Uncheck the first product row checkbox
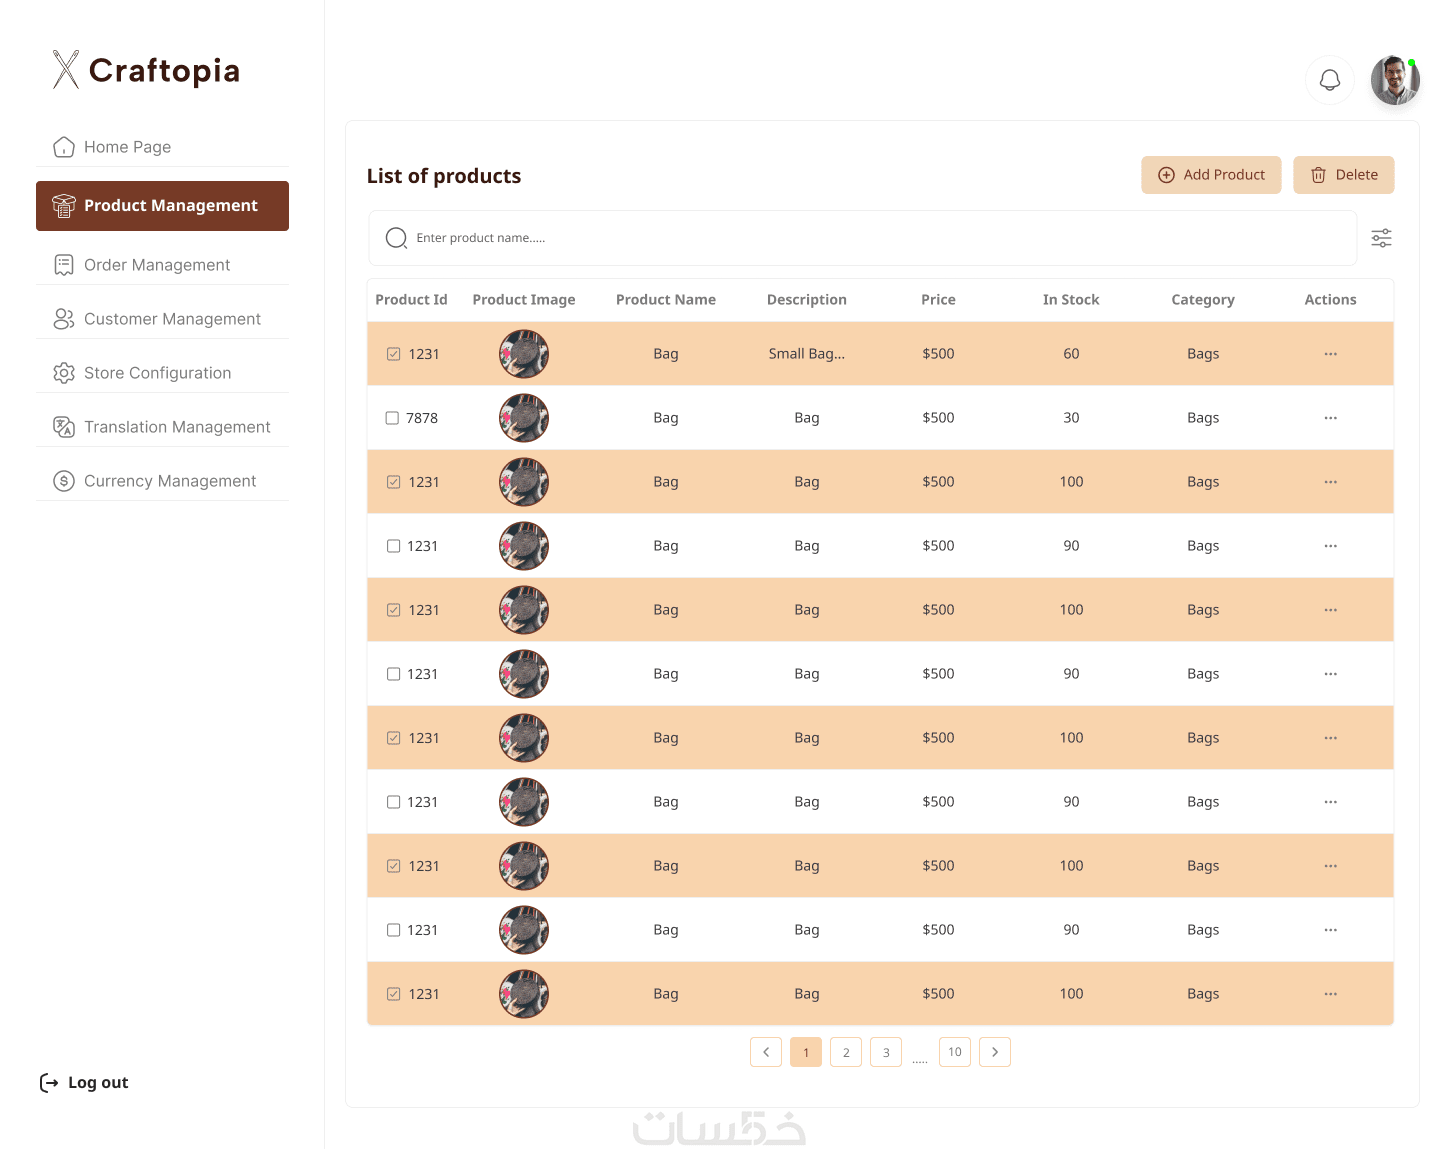This screenshot has height=1169, width=1440. 394,354
